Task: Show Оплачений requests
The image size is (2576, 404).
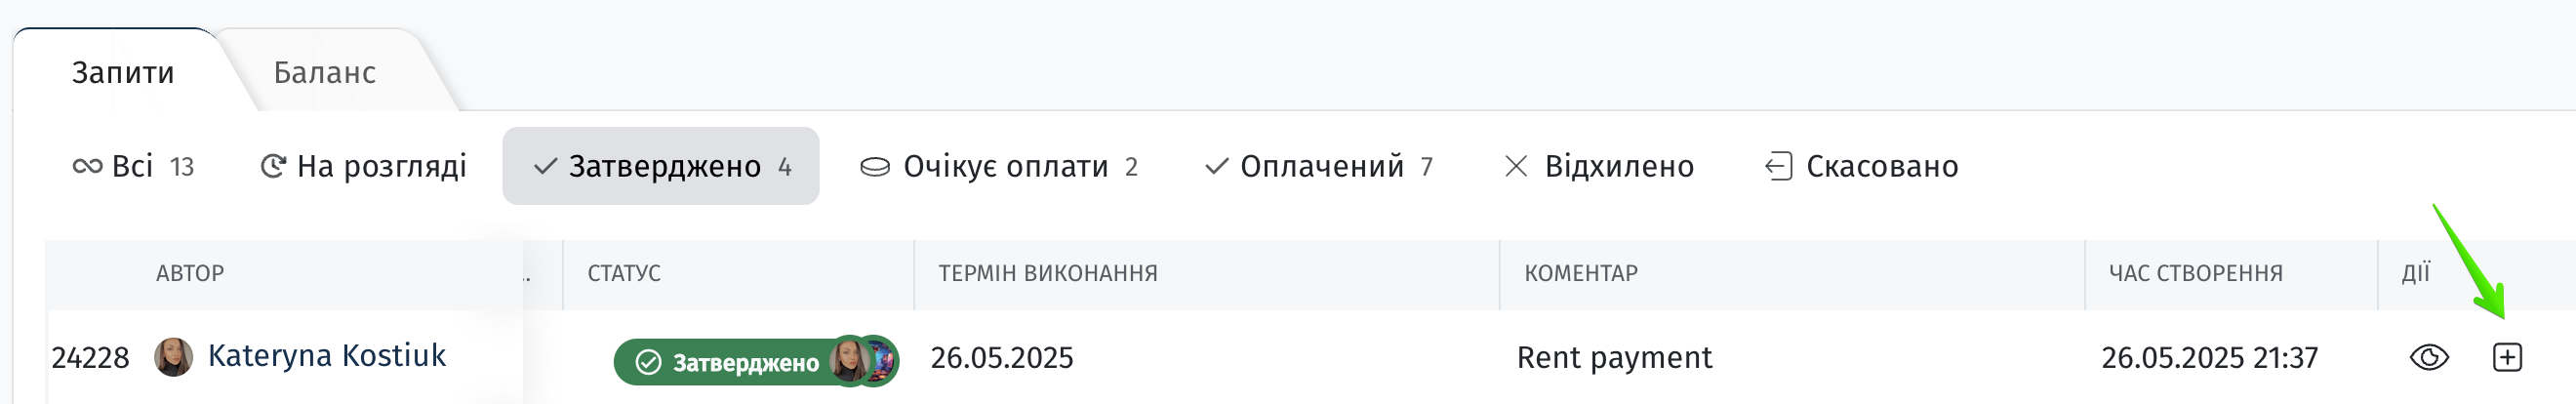Action: [x=1319, y=166]
